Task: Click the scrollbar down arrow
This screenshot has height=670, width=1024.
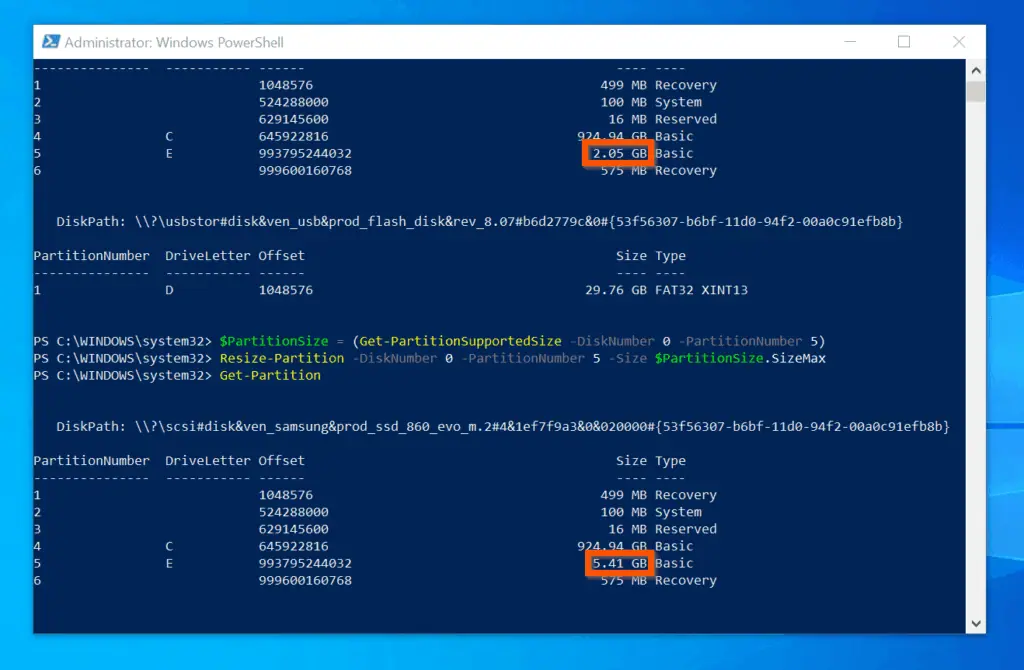Action: point(976,624)
